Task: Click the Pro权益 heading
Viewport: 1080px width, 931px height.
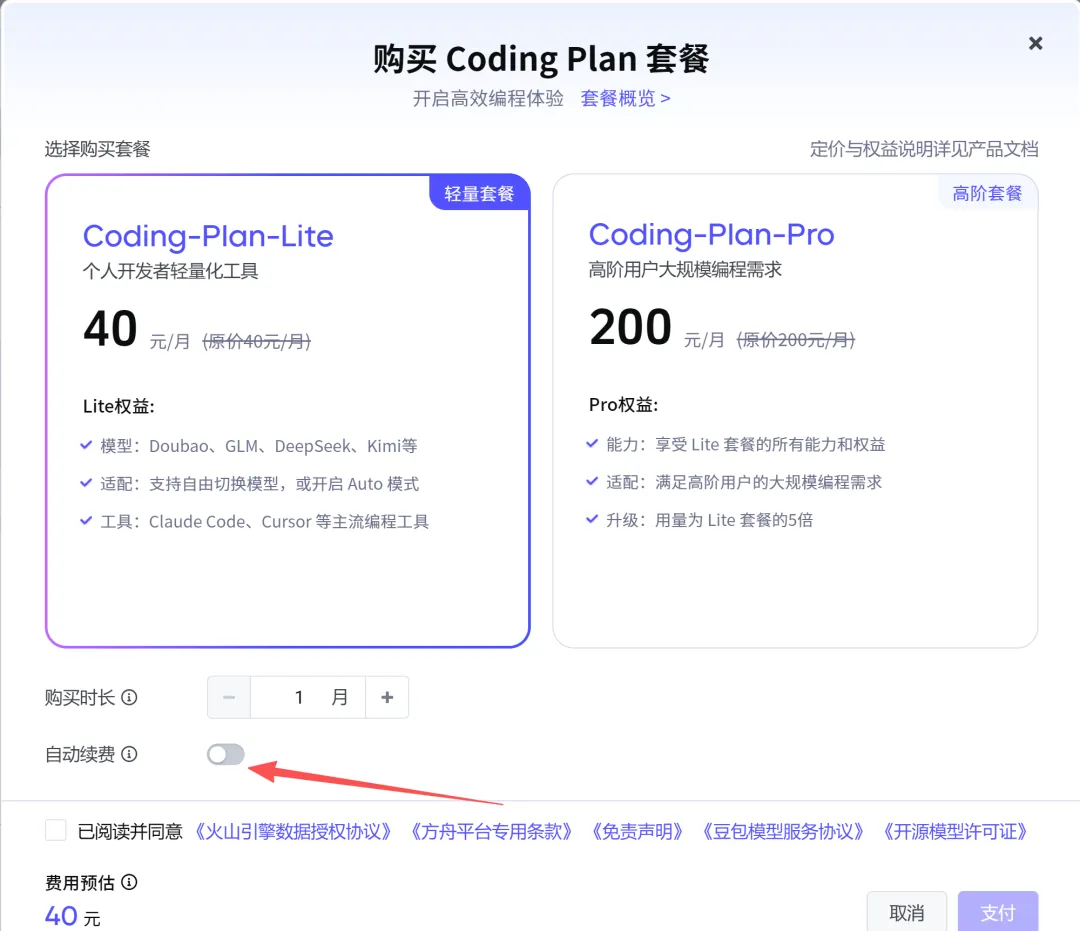Action: click(x=623, y=405)
